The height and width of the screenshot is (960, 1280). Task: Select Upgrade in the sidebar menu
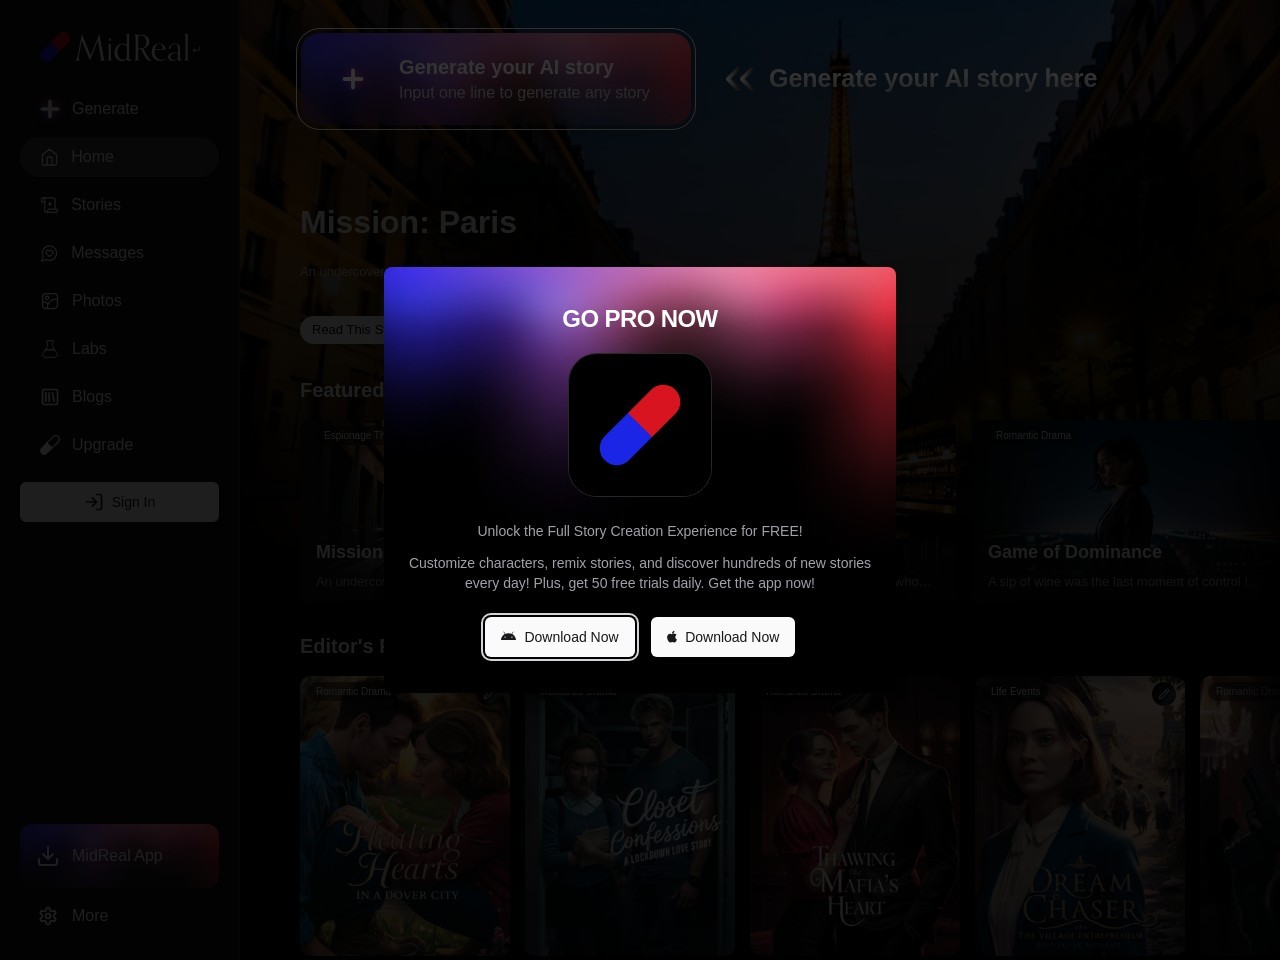click(102, 445)
